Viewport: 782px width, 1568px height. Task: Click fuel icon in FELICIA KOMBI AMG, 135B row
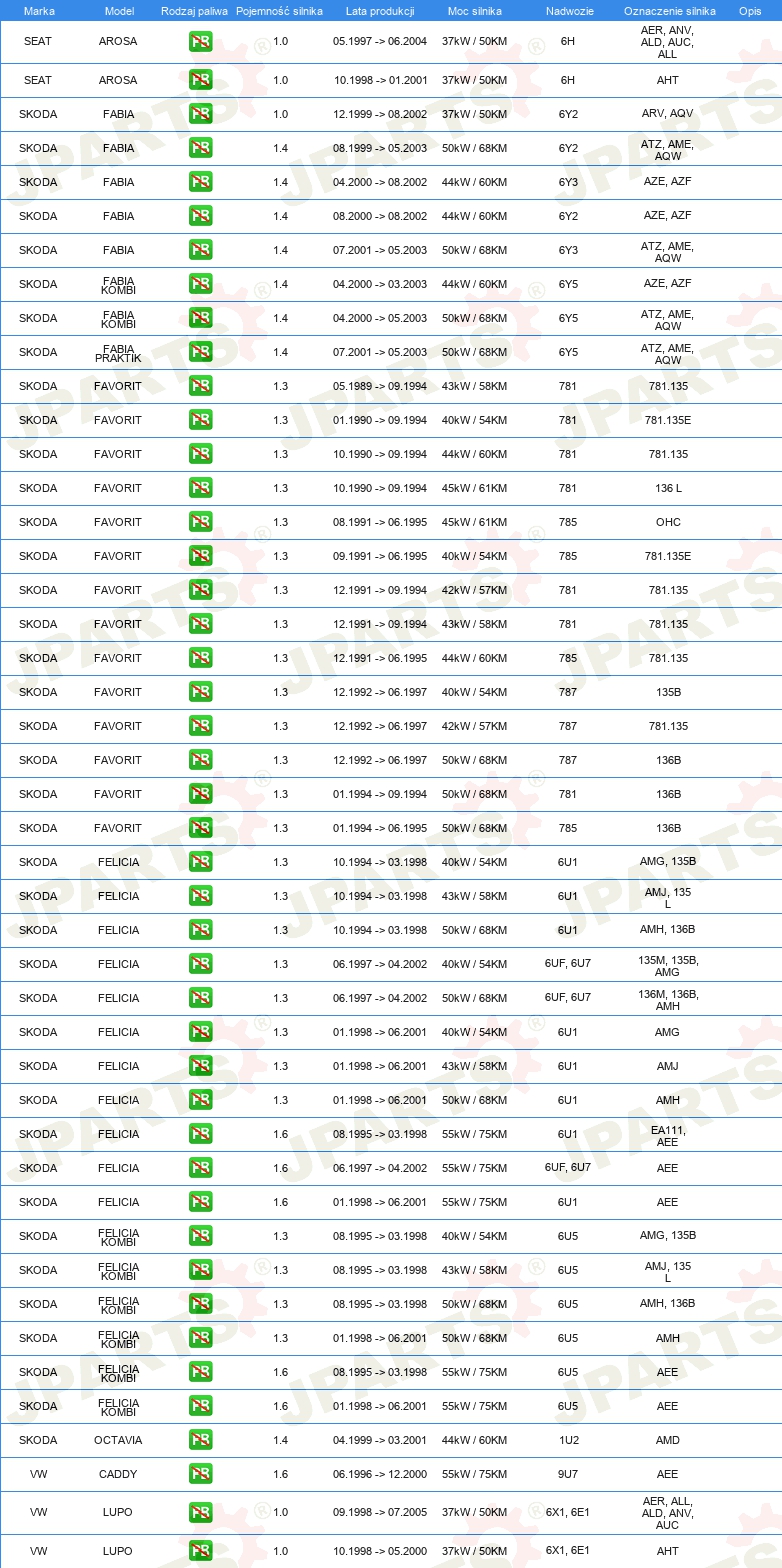click(x=200, y=1235)
